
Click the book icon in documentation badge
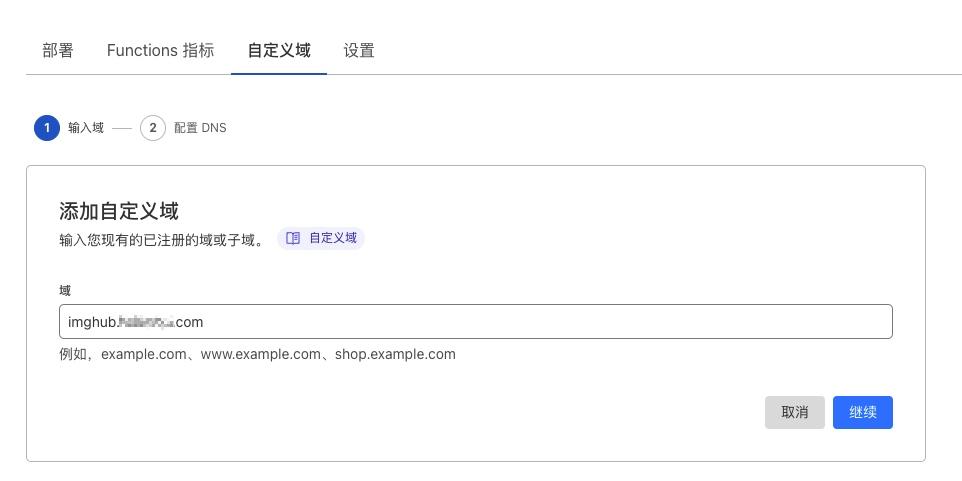pos(293,238)
